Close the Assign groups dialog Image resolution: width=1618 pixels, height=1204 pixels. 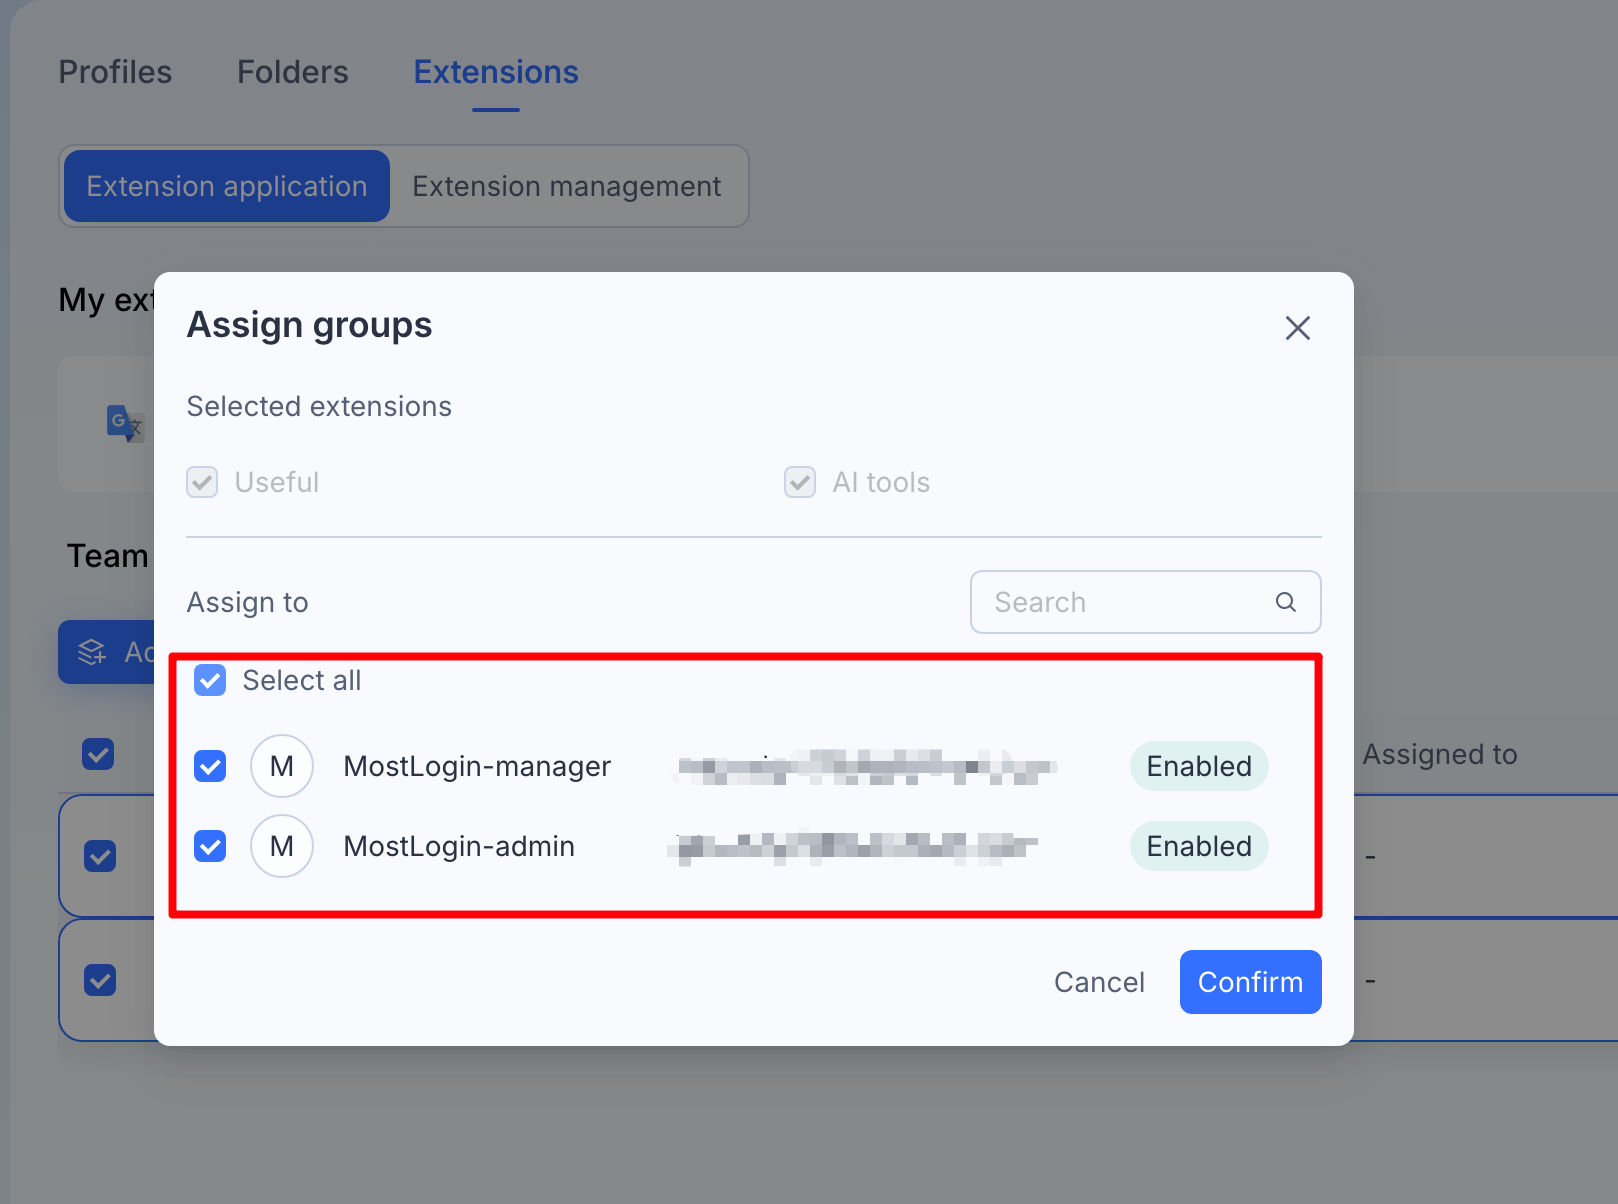coord(1298,328)
